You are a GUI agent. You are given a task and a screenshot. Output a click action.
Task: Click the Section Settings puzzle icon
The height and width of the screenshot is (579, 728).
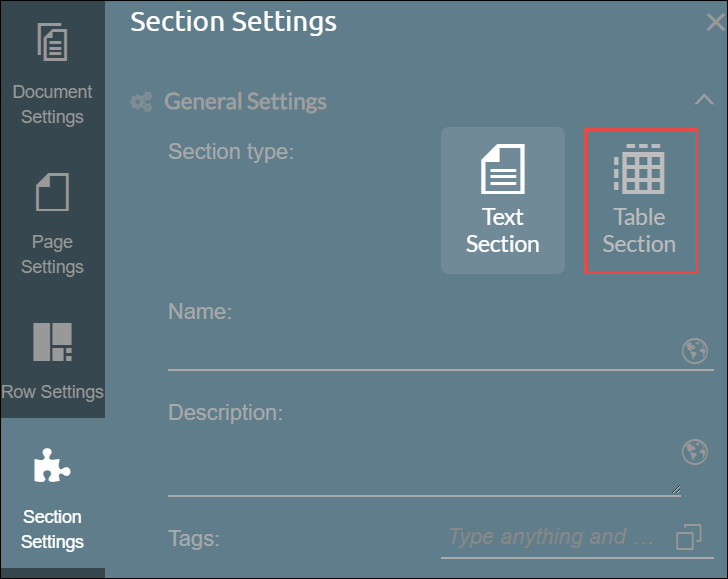[52, 466]
